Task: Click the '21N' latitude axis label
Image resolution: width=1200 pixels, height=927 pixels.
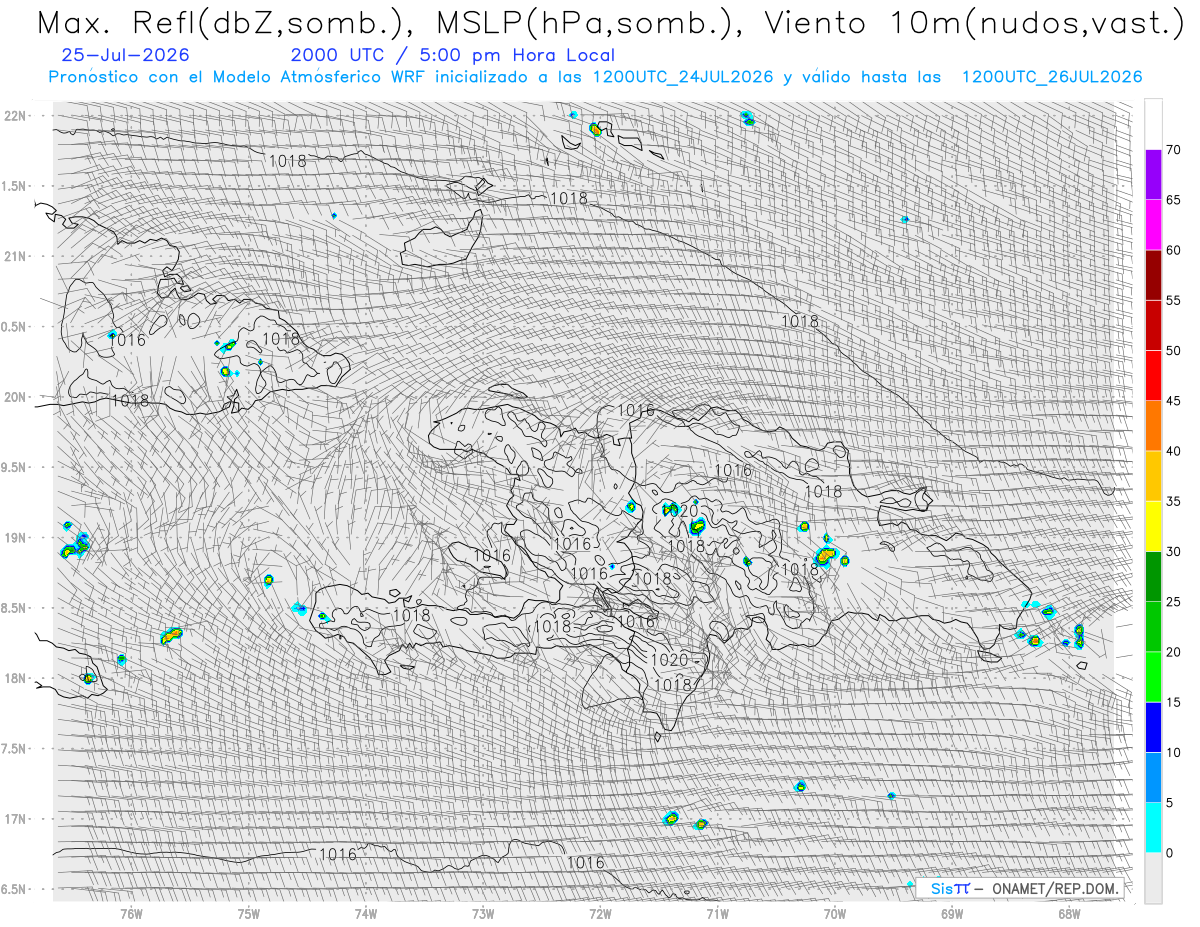Action: tap(17, 257)
